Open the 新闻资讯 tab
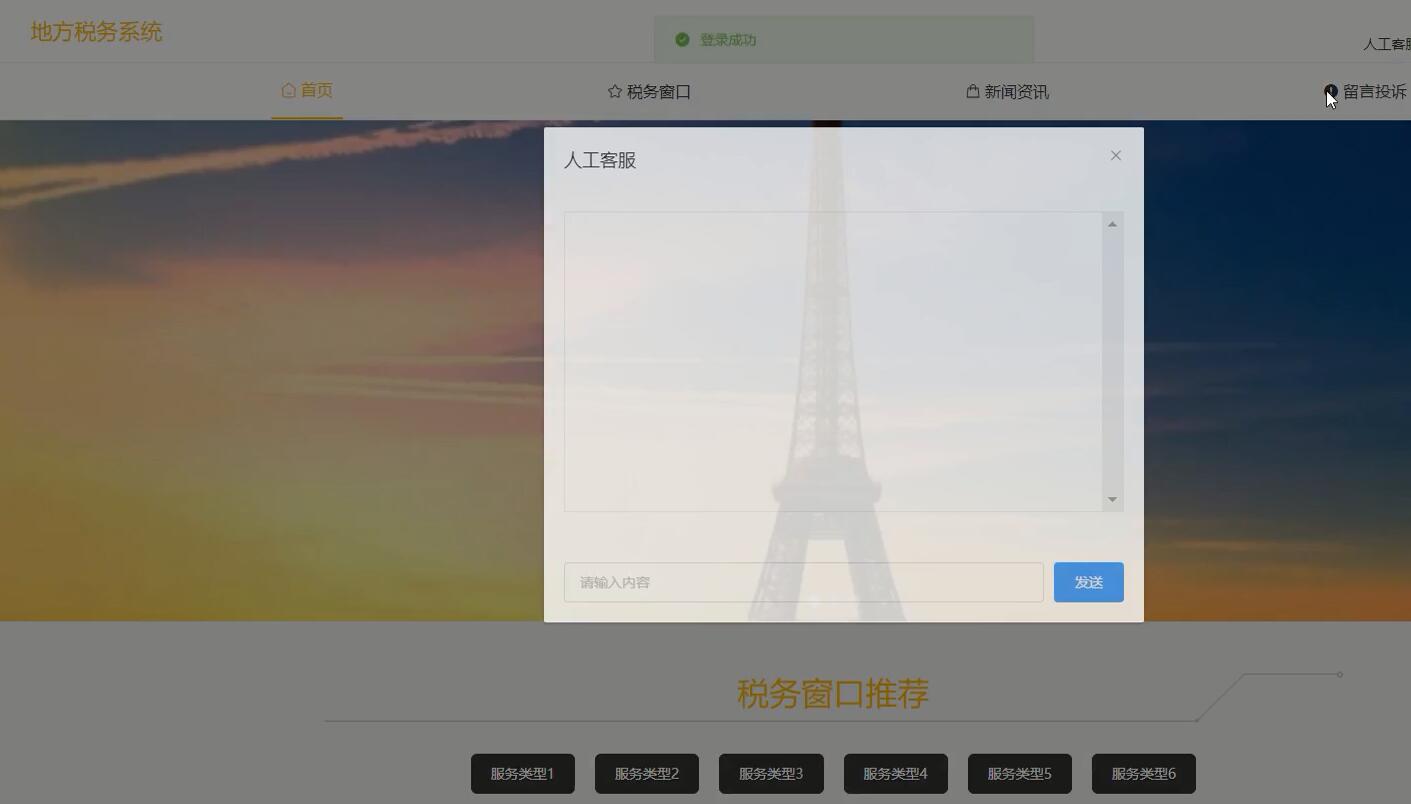The image size is (1411, 804). point(1007,91)
